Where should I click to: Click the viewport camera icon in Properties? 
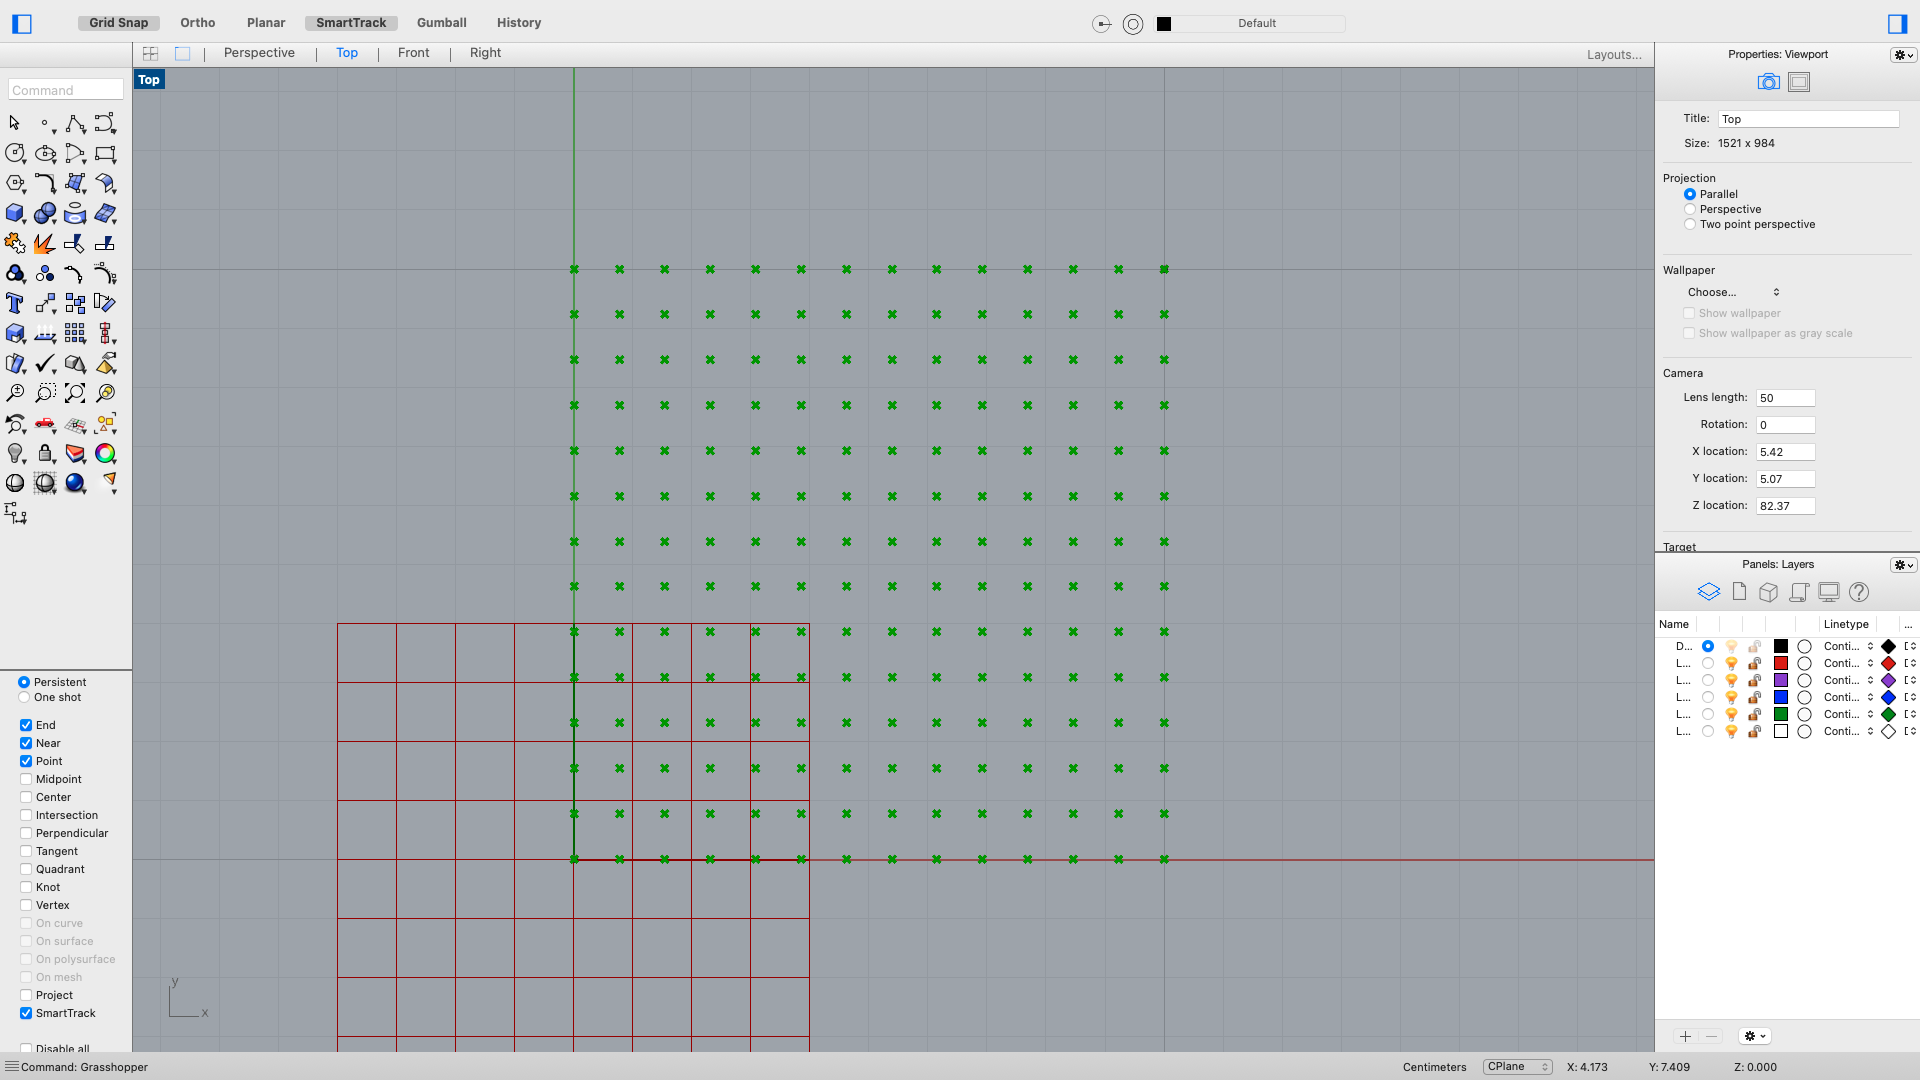pos(1767,82)
